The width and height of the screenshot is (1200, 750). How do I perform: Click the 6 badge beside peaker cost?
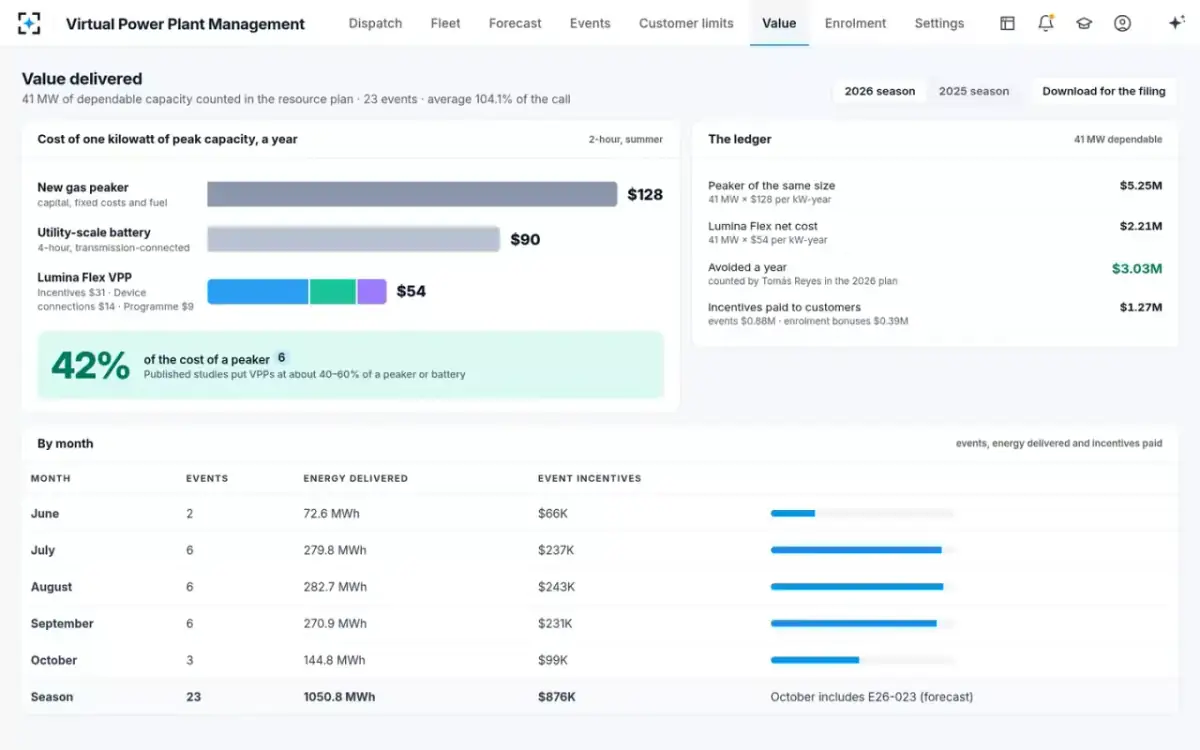(x=282, y=358)
